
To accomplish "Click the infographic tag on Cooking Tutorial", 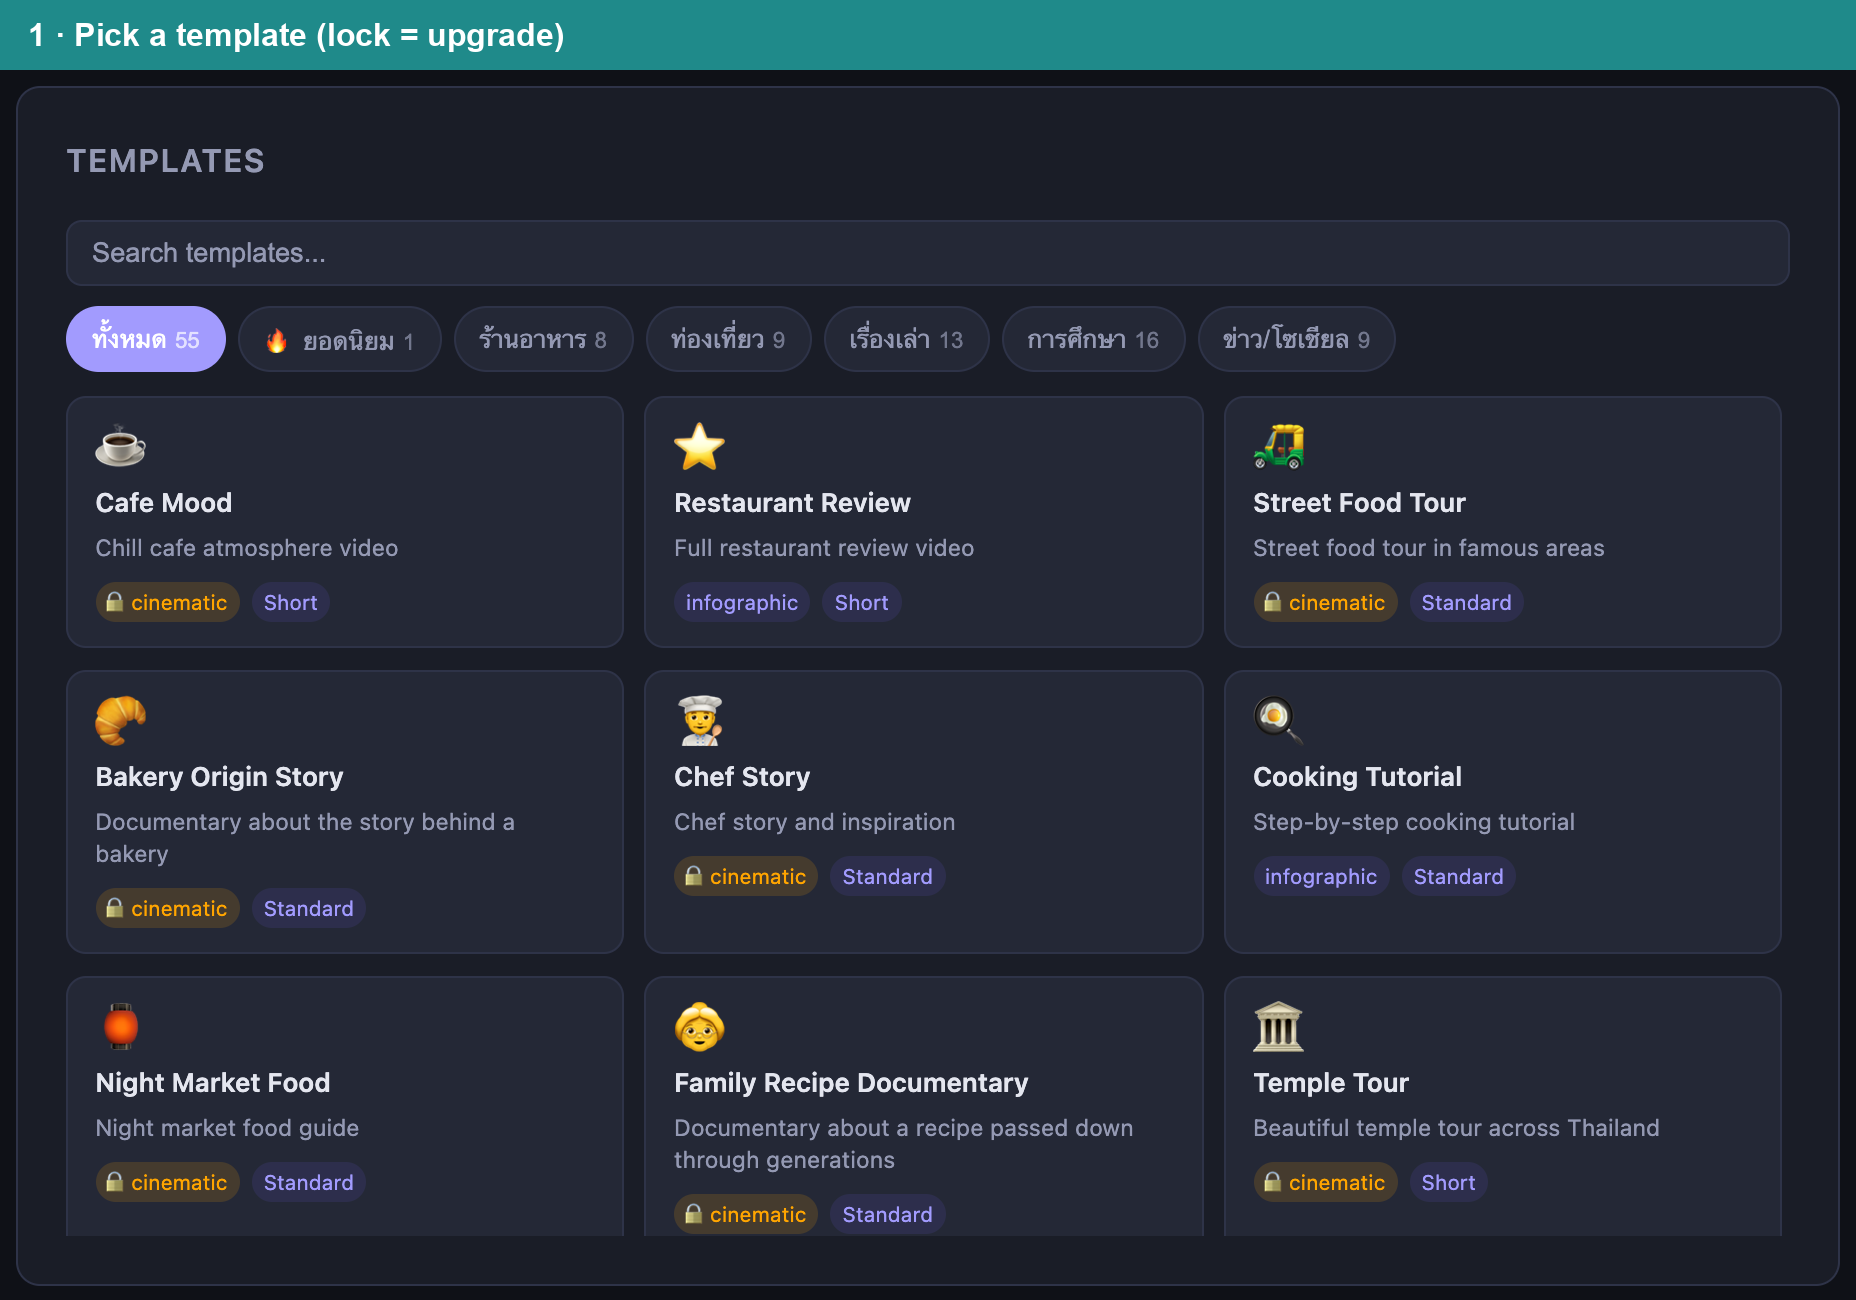I will pos(1321,876).
